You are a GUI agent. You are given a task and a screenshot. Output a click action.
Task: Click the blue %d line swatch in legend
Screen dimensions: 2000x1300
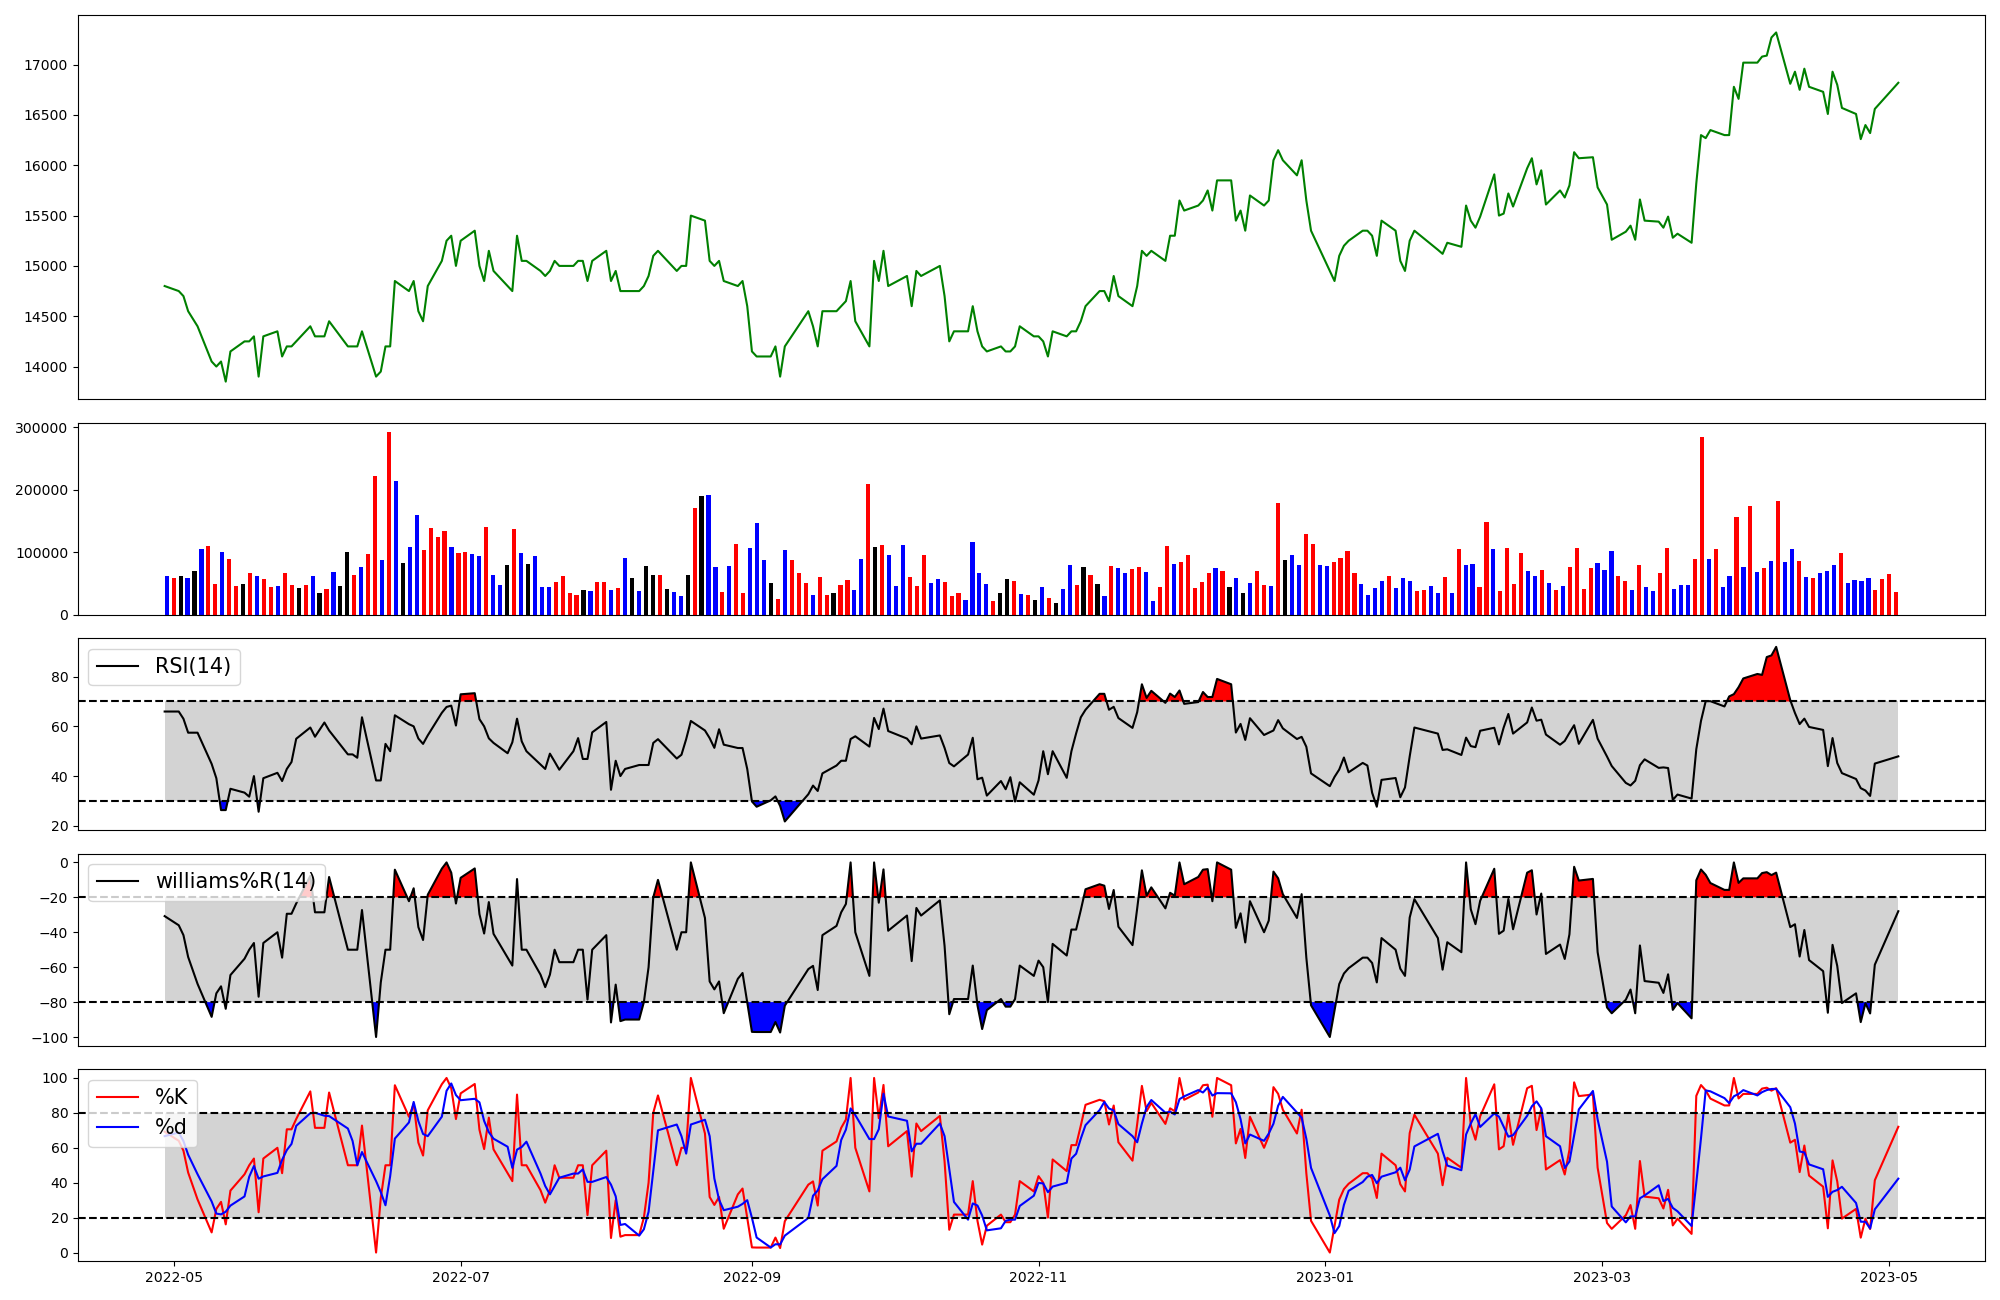(x=117, y=1128)
